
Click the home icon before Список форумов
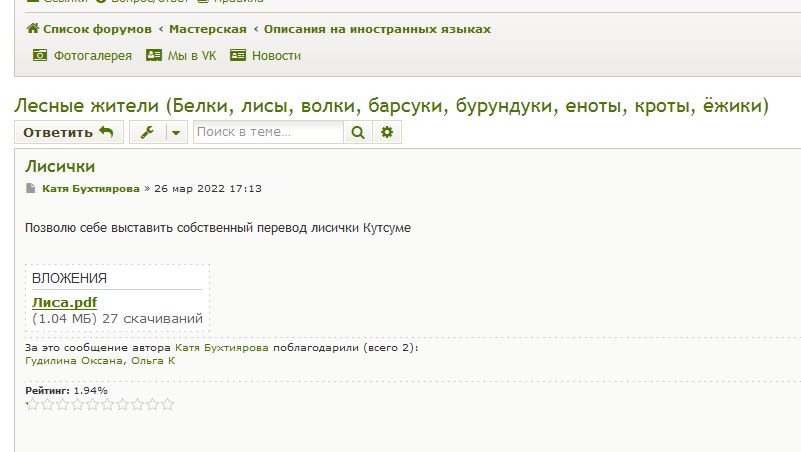tap(33, 29)
